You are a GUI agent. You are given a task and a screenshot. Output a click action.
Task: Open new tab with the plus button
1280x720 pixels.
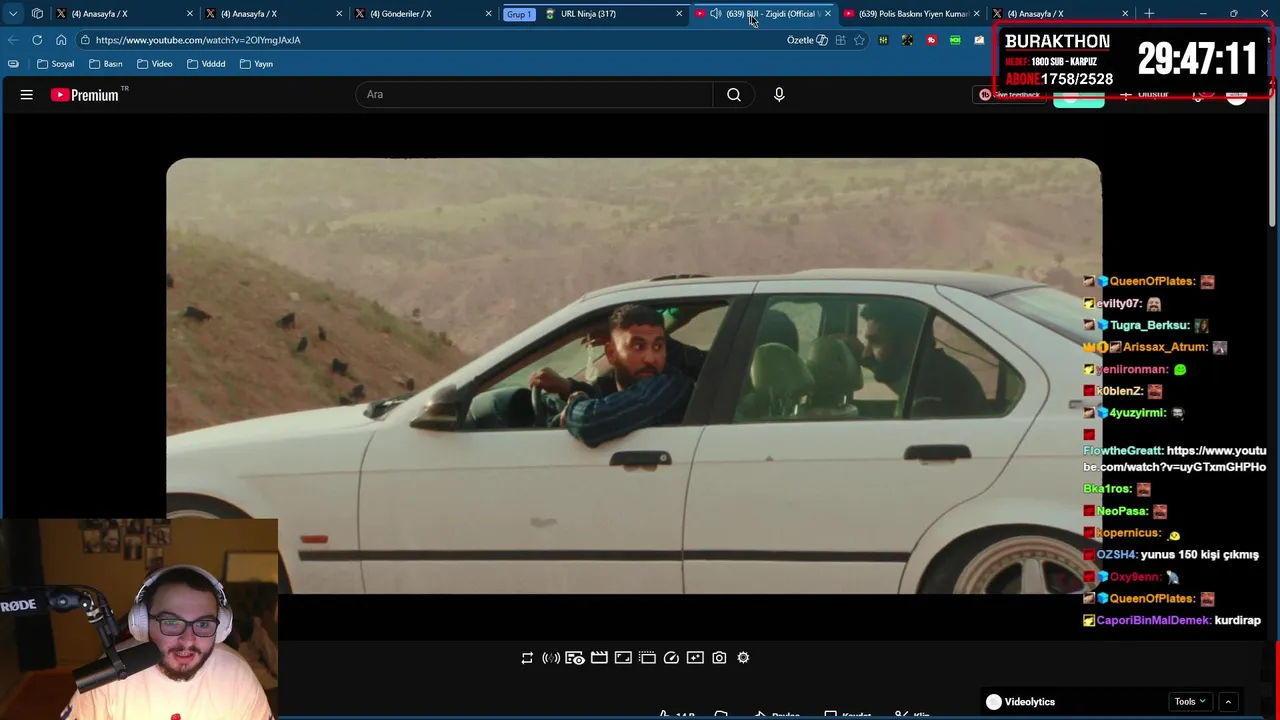click(1149, 14)
